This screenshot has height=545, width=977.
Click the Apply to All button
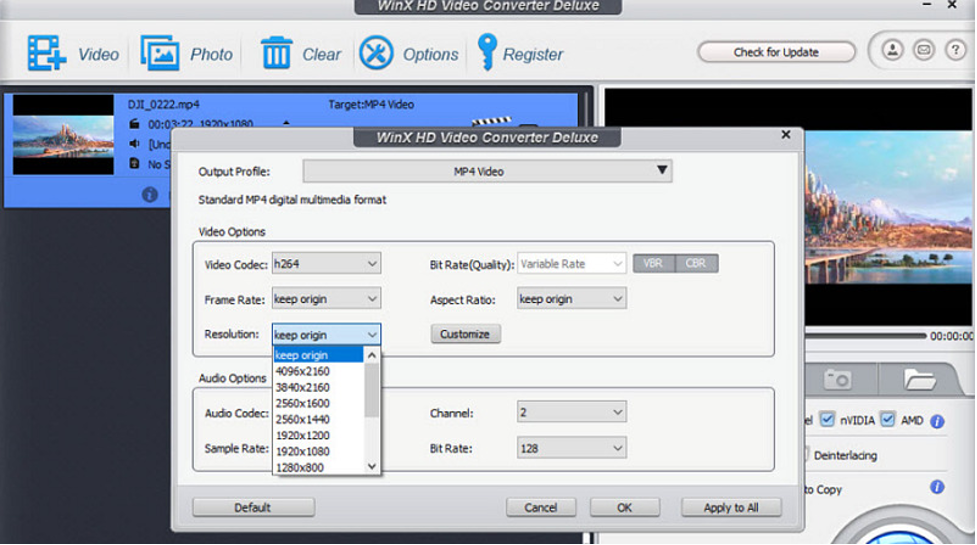point(730,507)
